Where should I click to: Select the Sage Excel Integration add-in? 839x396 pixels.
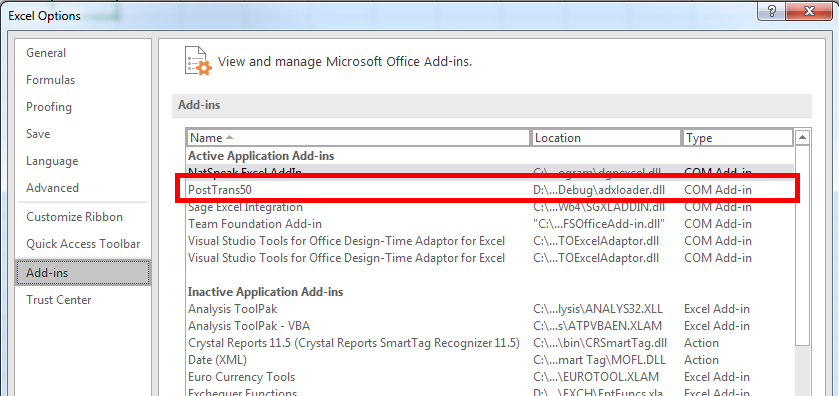coord(490,207)
